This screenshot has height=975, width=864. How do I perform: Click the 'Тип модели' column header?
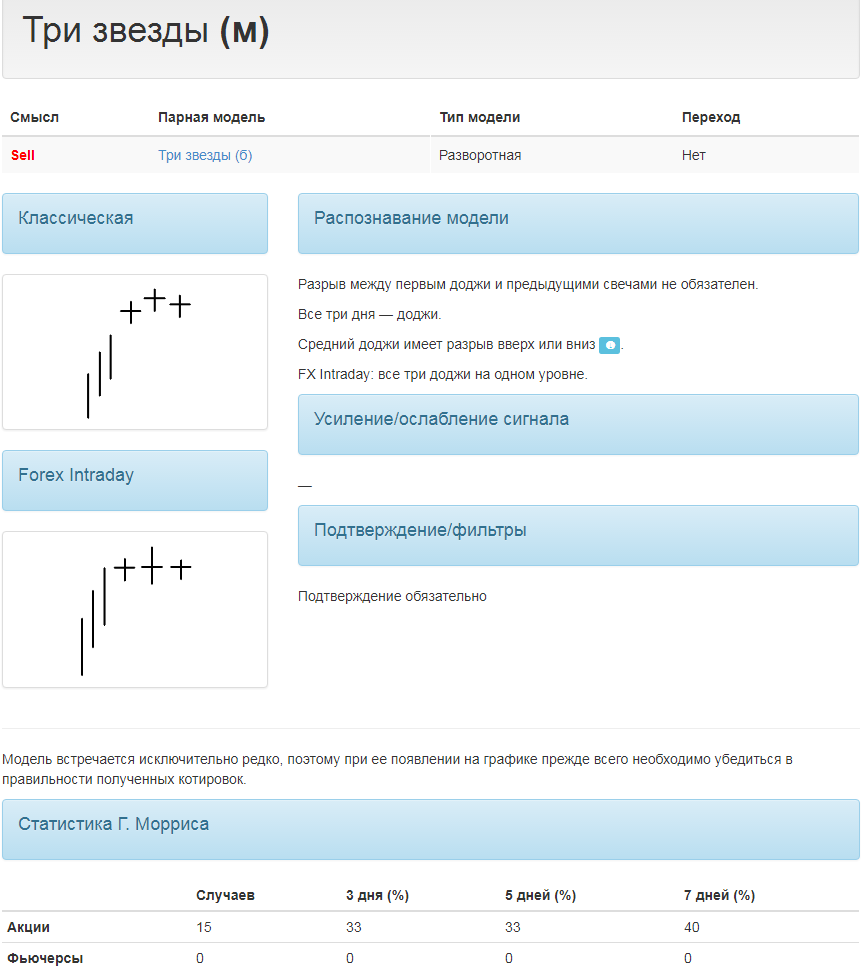pos(480,117)
